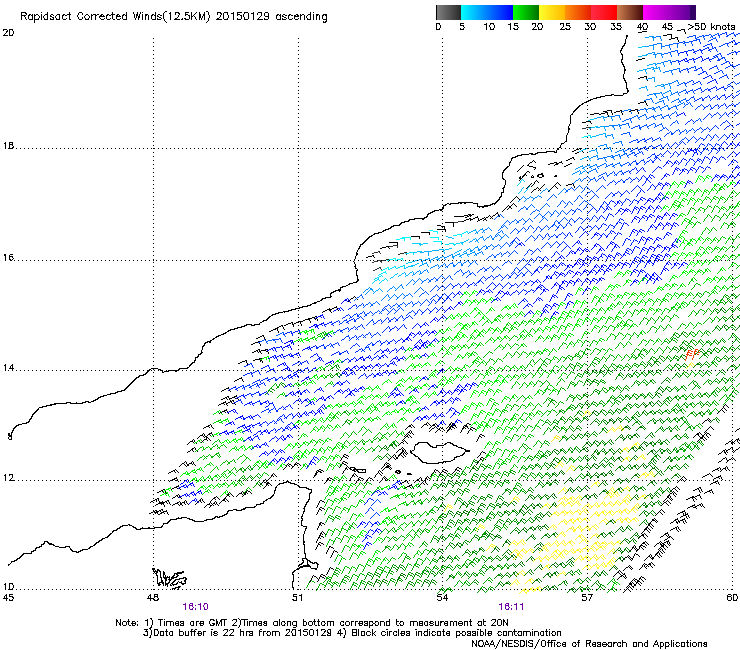Viewport: 740px width, 650px height.
Task: Click the latitude label "12" on left axis
Action: (x=8, y=478)
